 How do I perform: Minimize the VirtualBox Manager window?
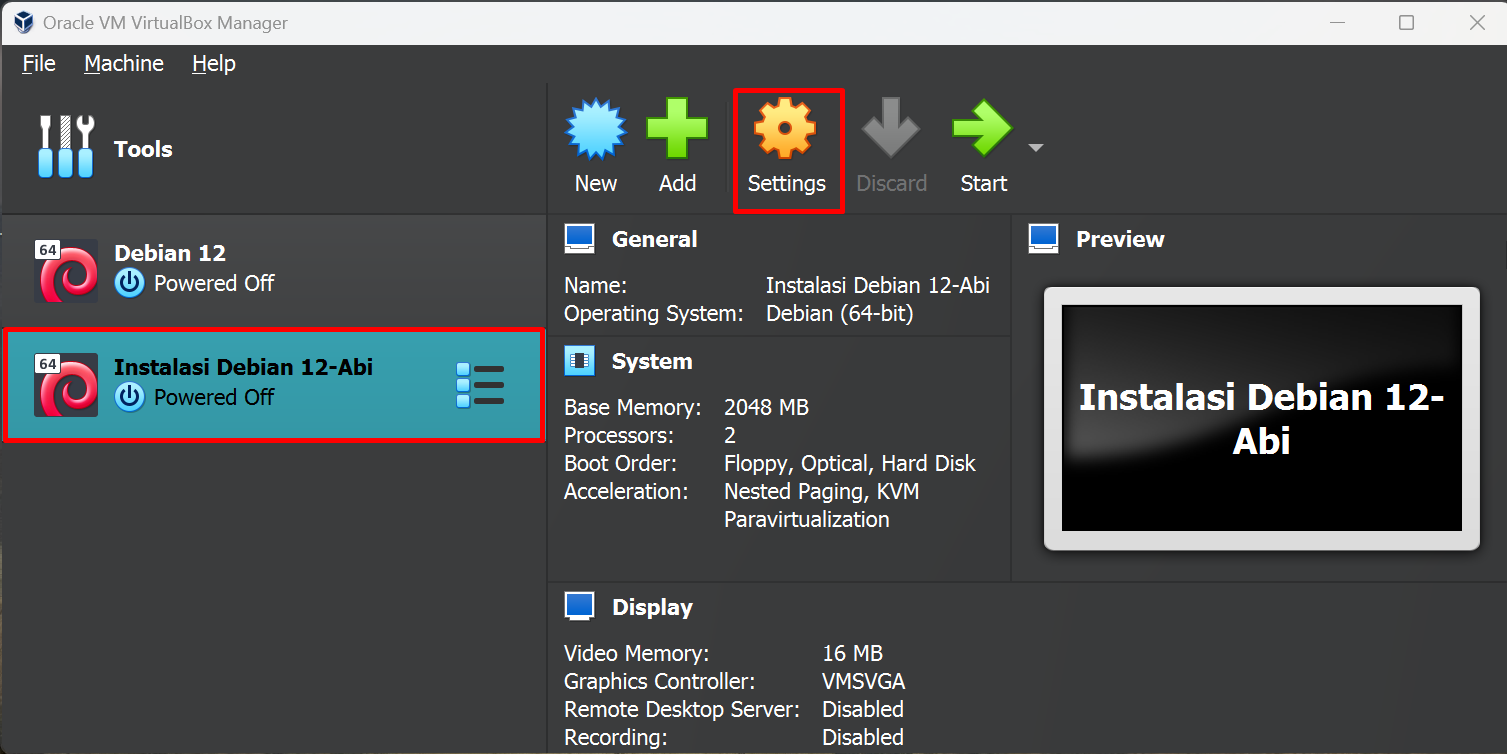(x=1337, y=22)
